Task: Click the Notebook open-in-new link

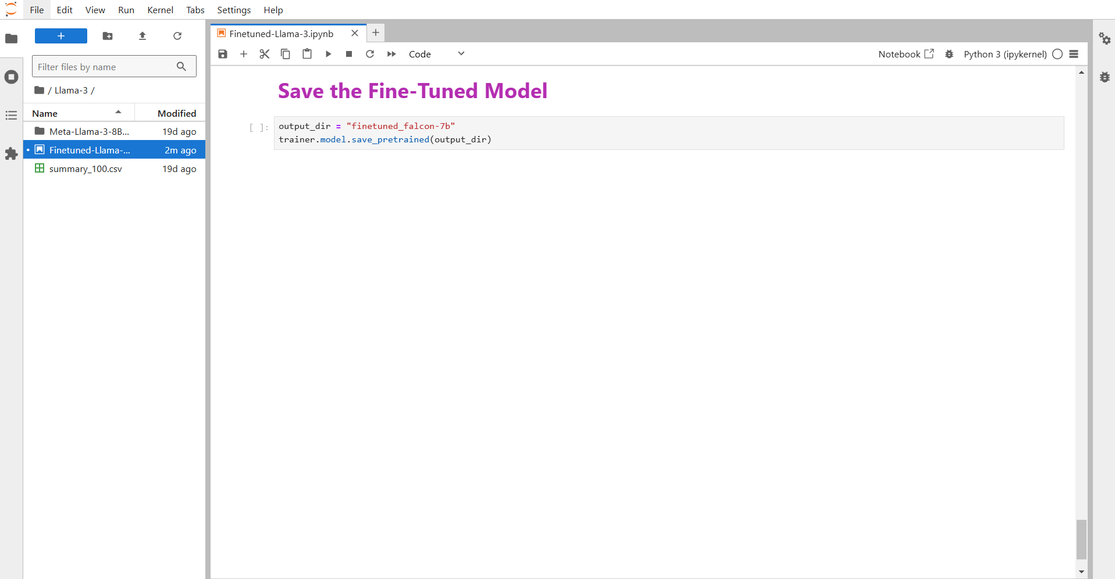Action: pos(906,54)
